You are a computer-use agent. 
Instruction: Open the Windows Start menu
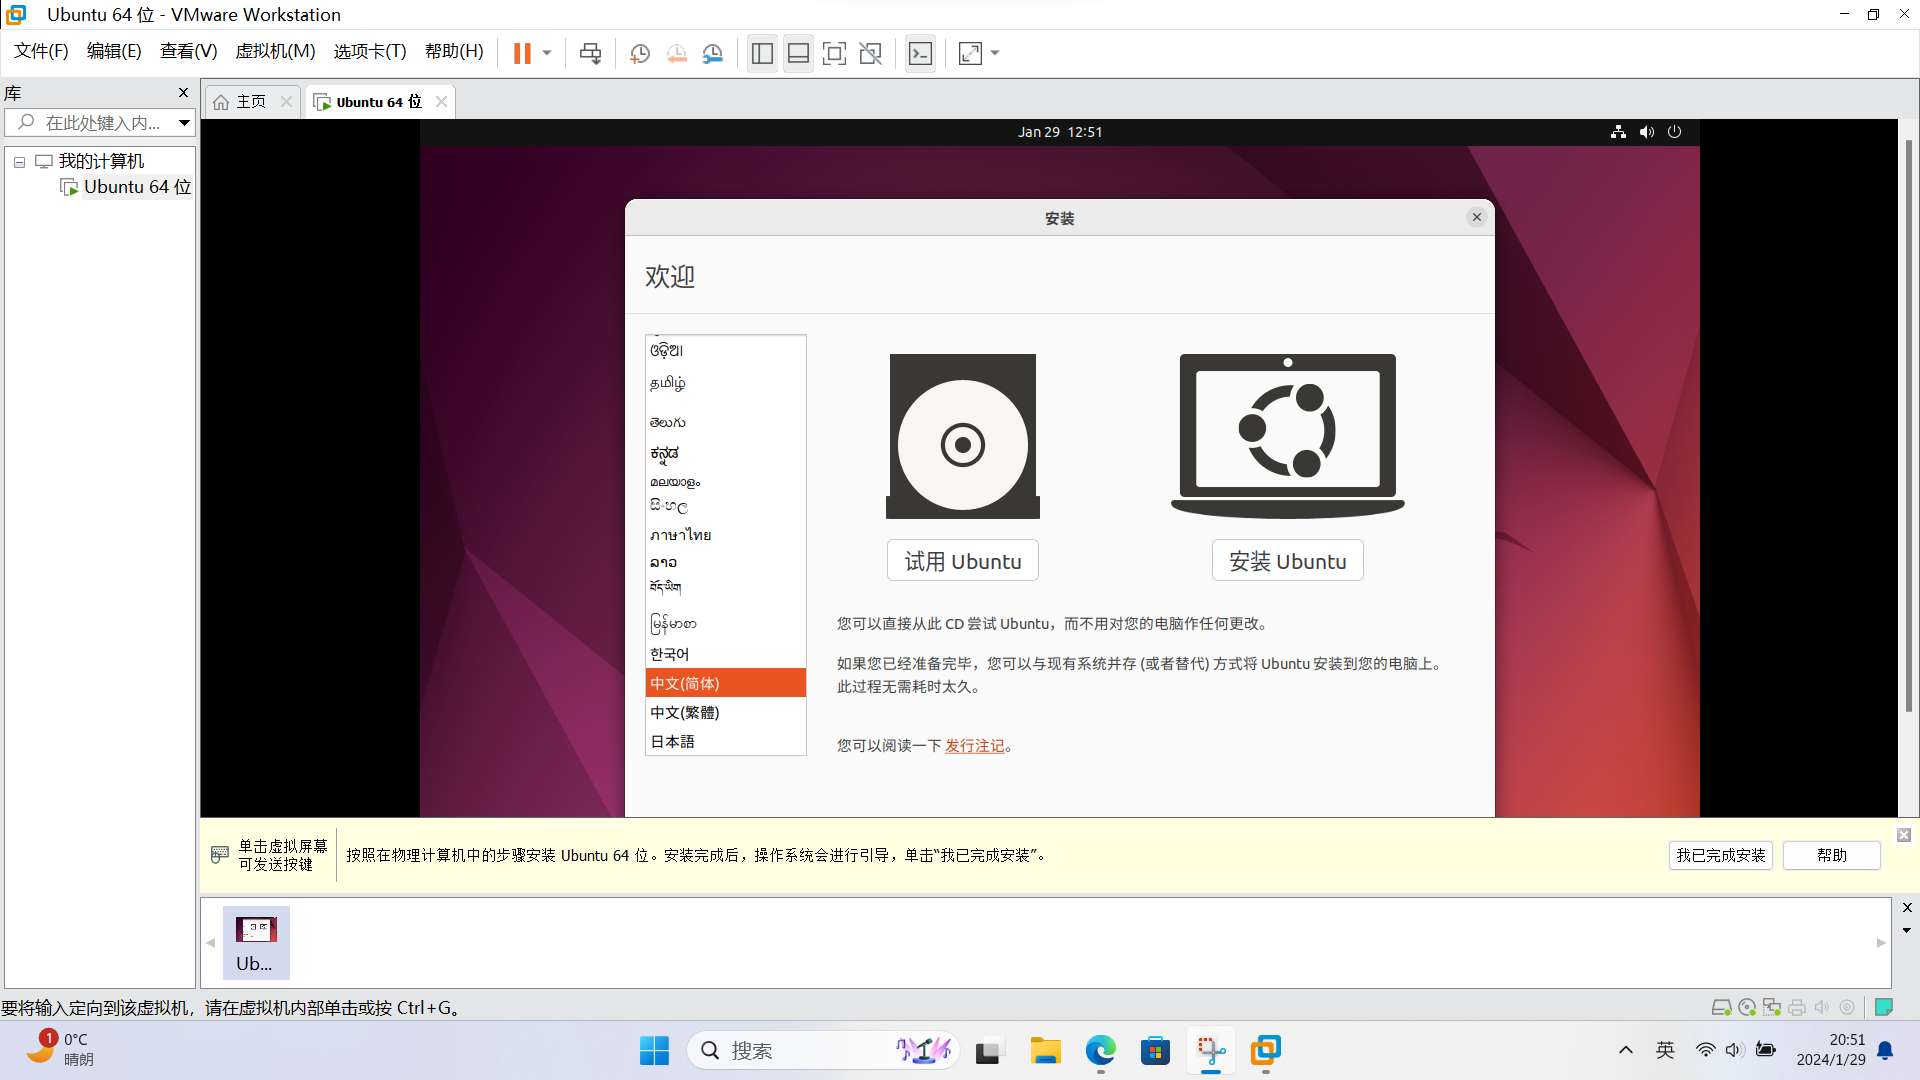(x=655, y=1051)
